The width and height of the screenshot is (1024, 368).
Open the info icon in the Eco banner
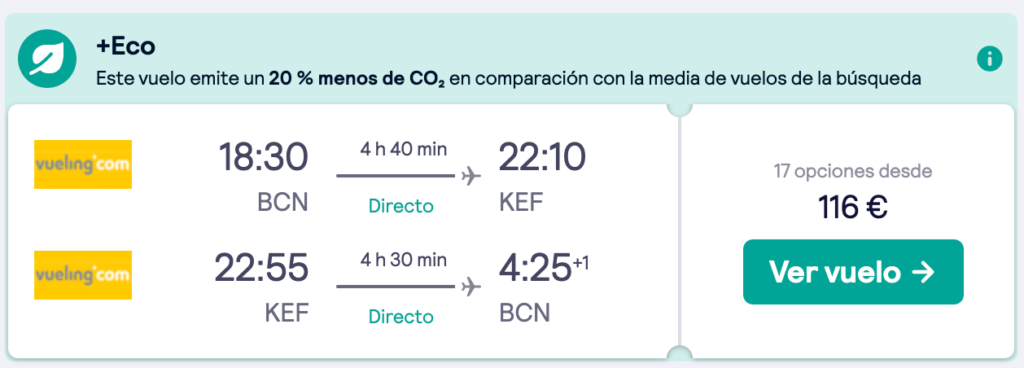coord(989,59)
